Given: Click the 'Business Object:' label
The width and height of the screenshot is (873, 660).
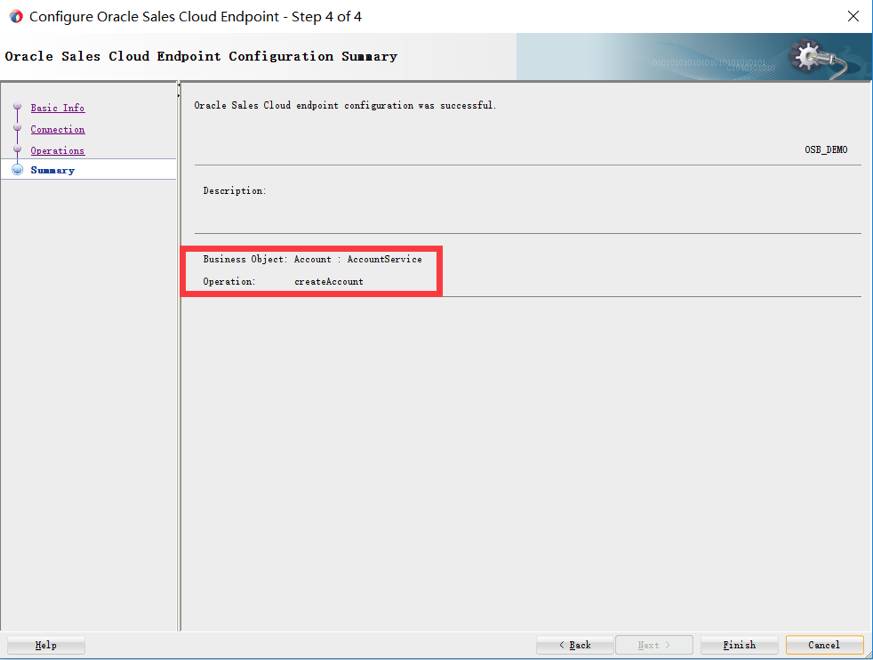Looking at the screenshot, I should coord(245,259).
